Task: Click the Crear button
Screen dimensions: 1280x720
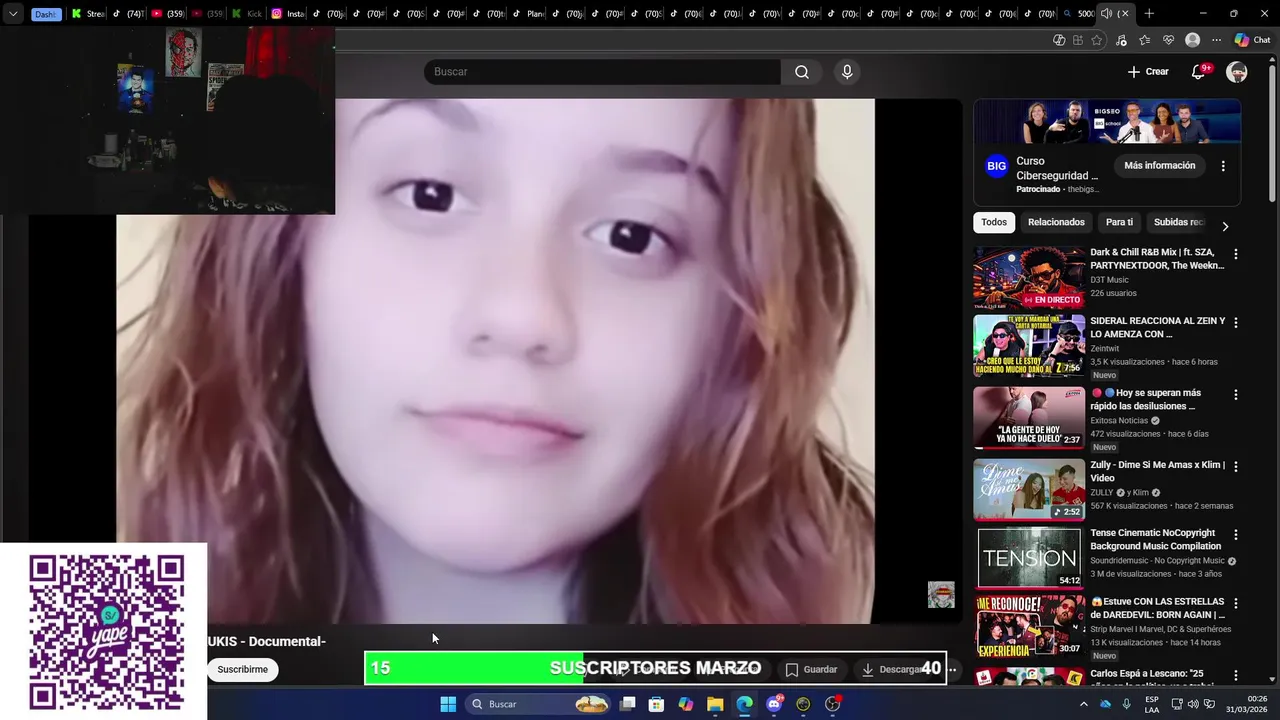Action: click(1148, 72)
